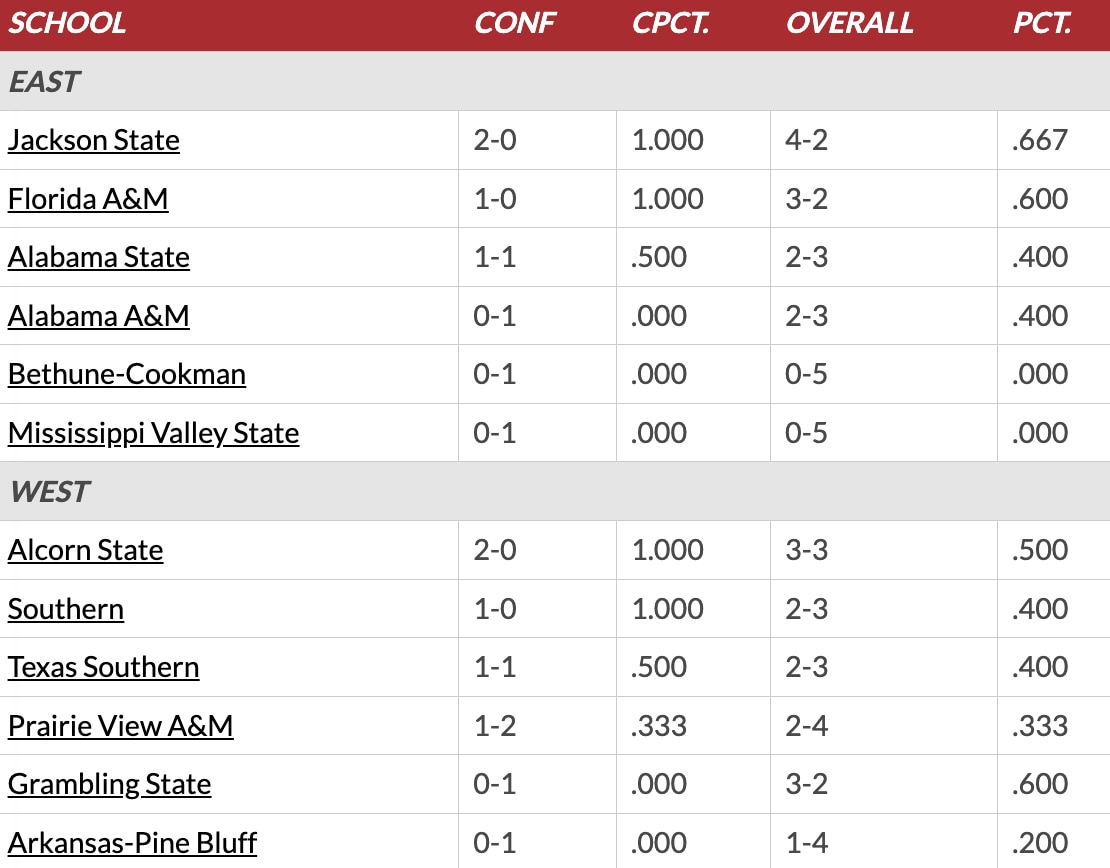Click the SCHOOL column header
The height and width of the screenshot is (868, 1110).
coord(67,23)
